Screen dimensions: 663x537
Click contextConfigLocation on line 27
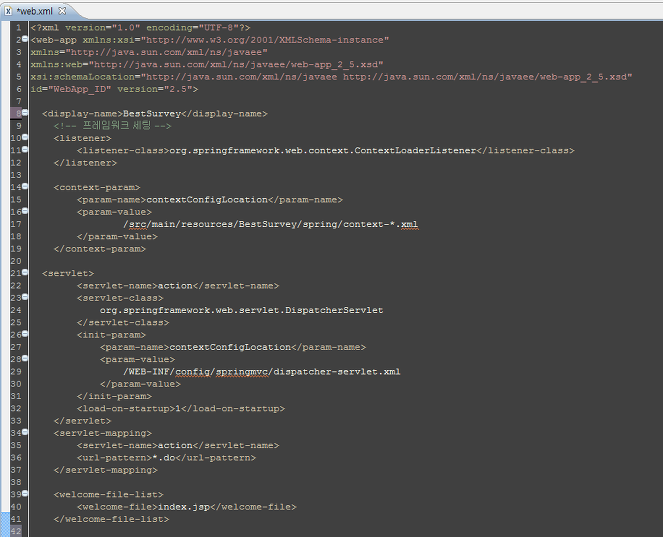pyautogui.click(x=230, y=347)
